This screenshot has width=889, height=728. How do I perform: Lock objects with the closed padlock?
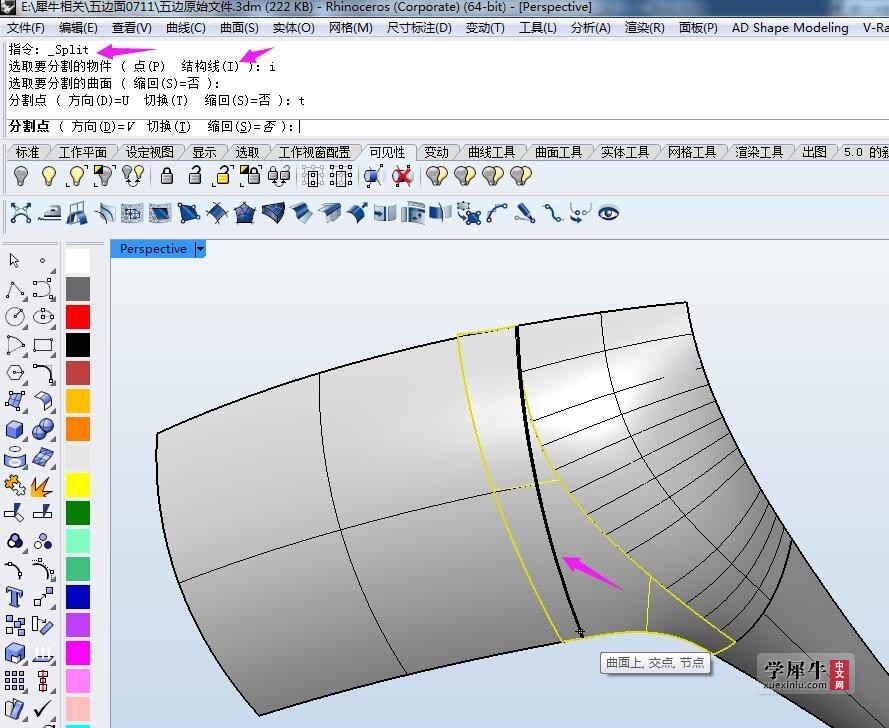(167, 176)
